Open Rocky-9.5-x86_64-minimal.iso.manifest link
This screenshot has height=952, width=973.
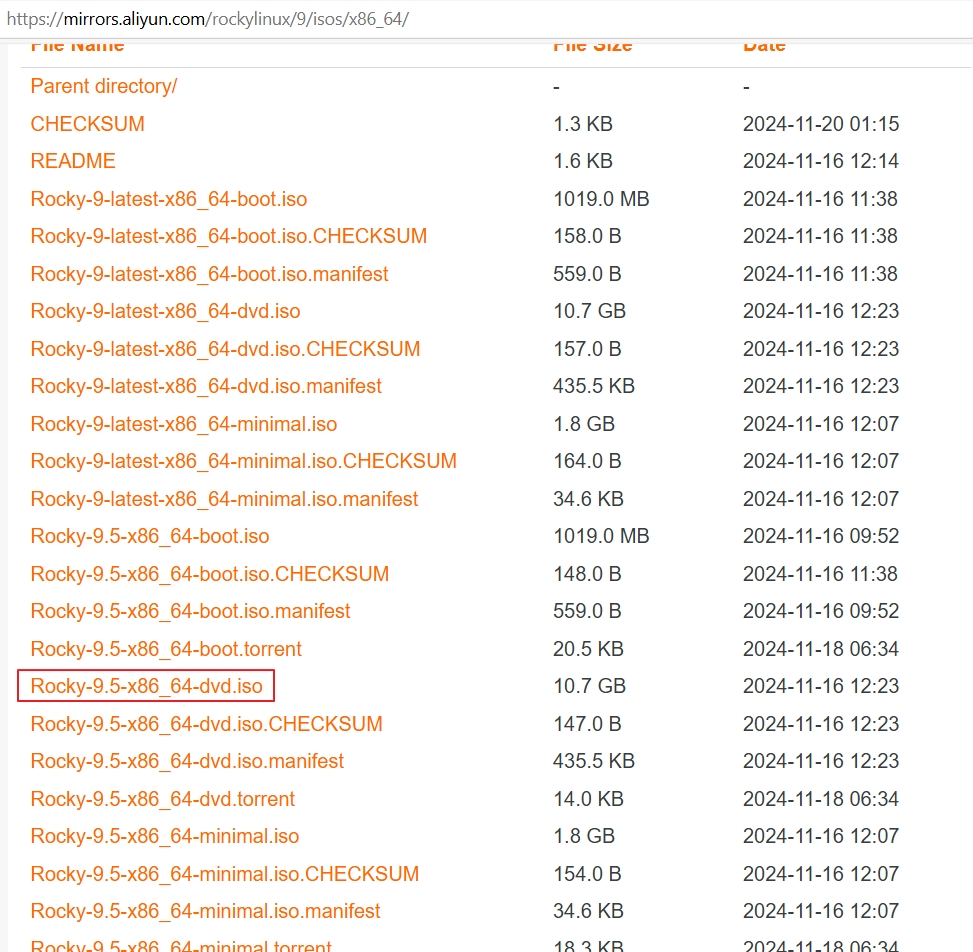click(x=205, y=912)
